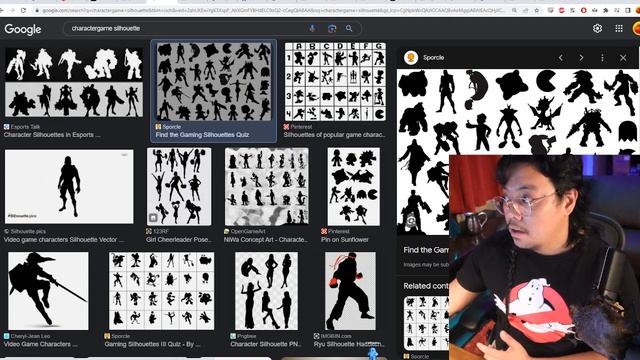The width and height of the screenshot is (640, 360).
Task: Open women Character Silhouette PNG thumbnail
Action: (266, 291)
